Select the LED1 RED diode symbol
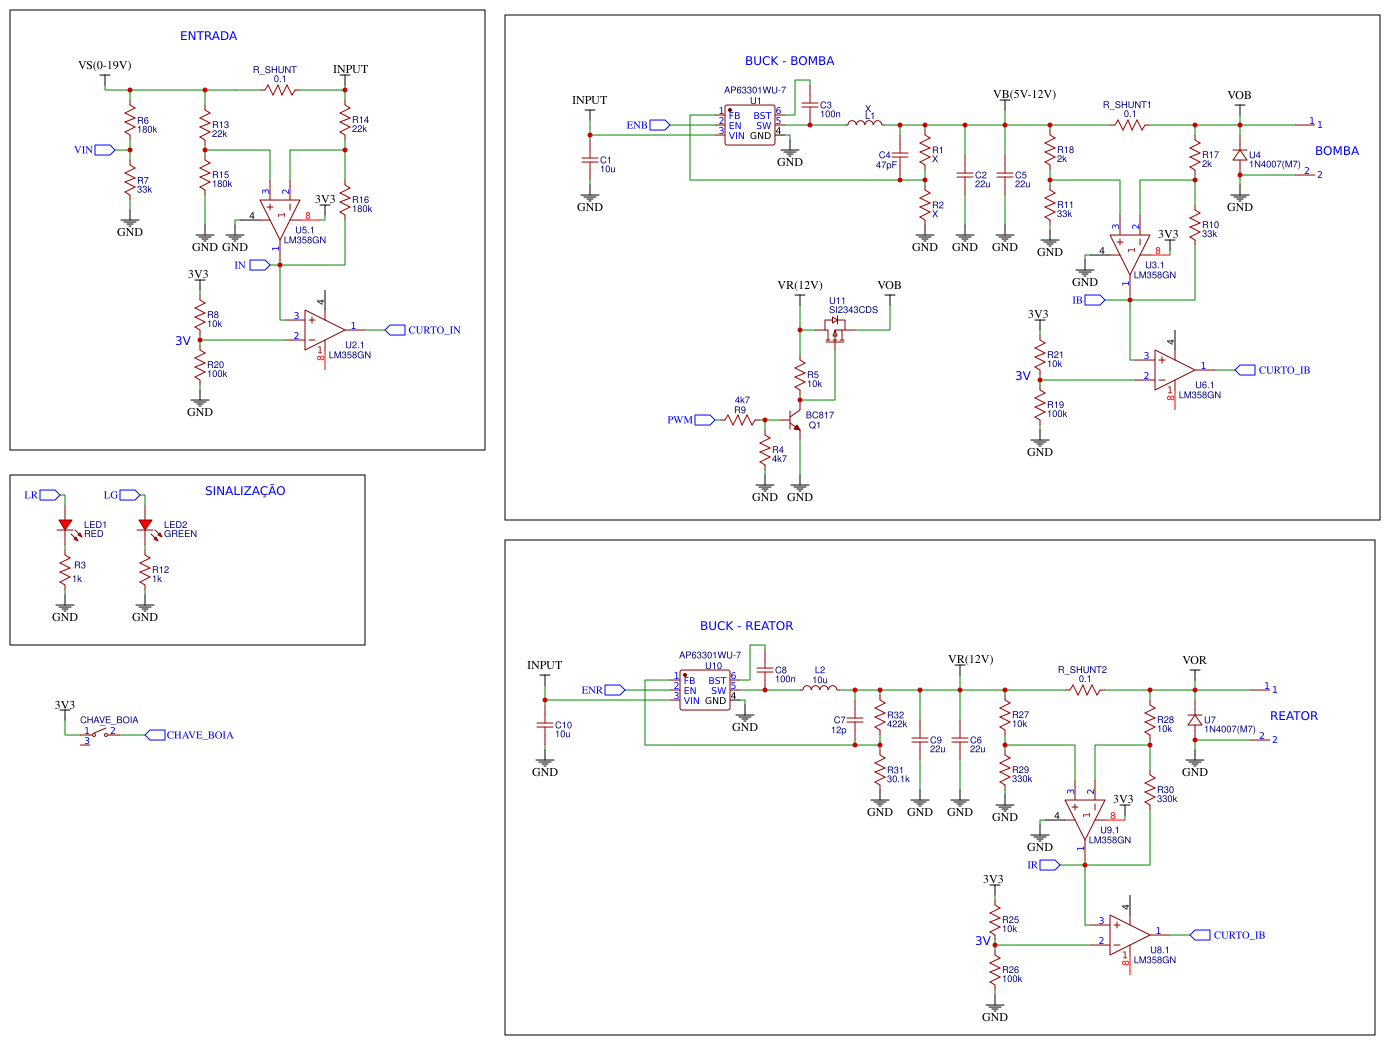The height and width of the screenshot is (1045, 1390). point(66,526)
